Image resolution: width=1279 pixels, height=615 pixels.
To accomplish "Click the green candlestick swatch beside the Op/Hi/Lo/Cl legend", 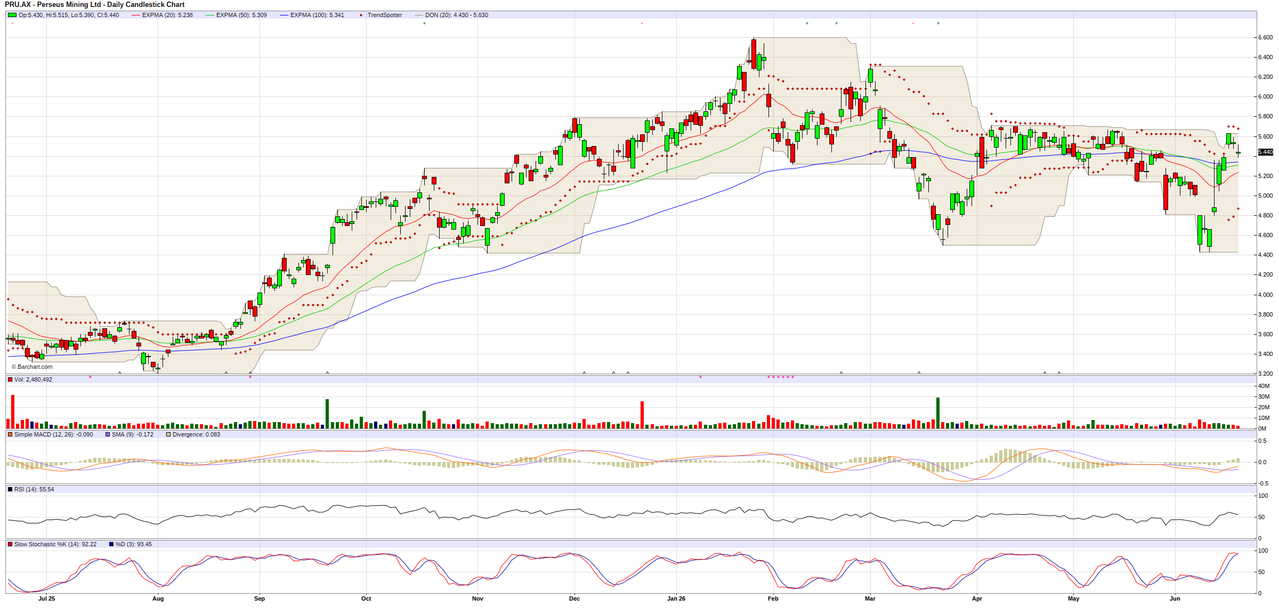I will point(11,15).
